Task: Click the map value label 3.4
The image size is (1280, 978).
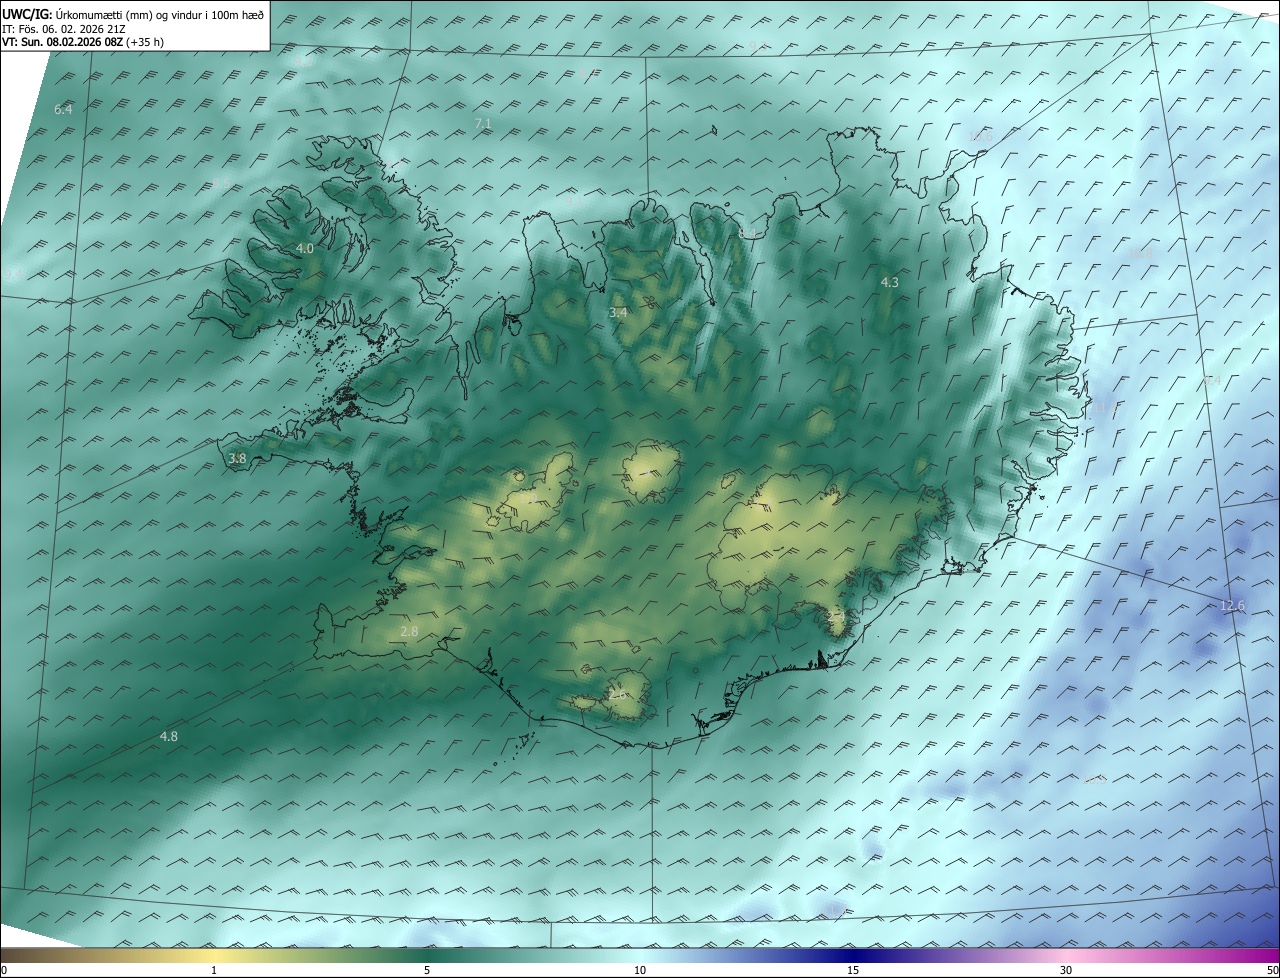Action: point(618,313)
